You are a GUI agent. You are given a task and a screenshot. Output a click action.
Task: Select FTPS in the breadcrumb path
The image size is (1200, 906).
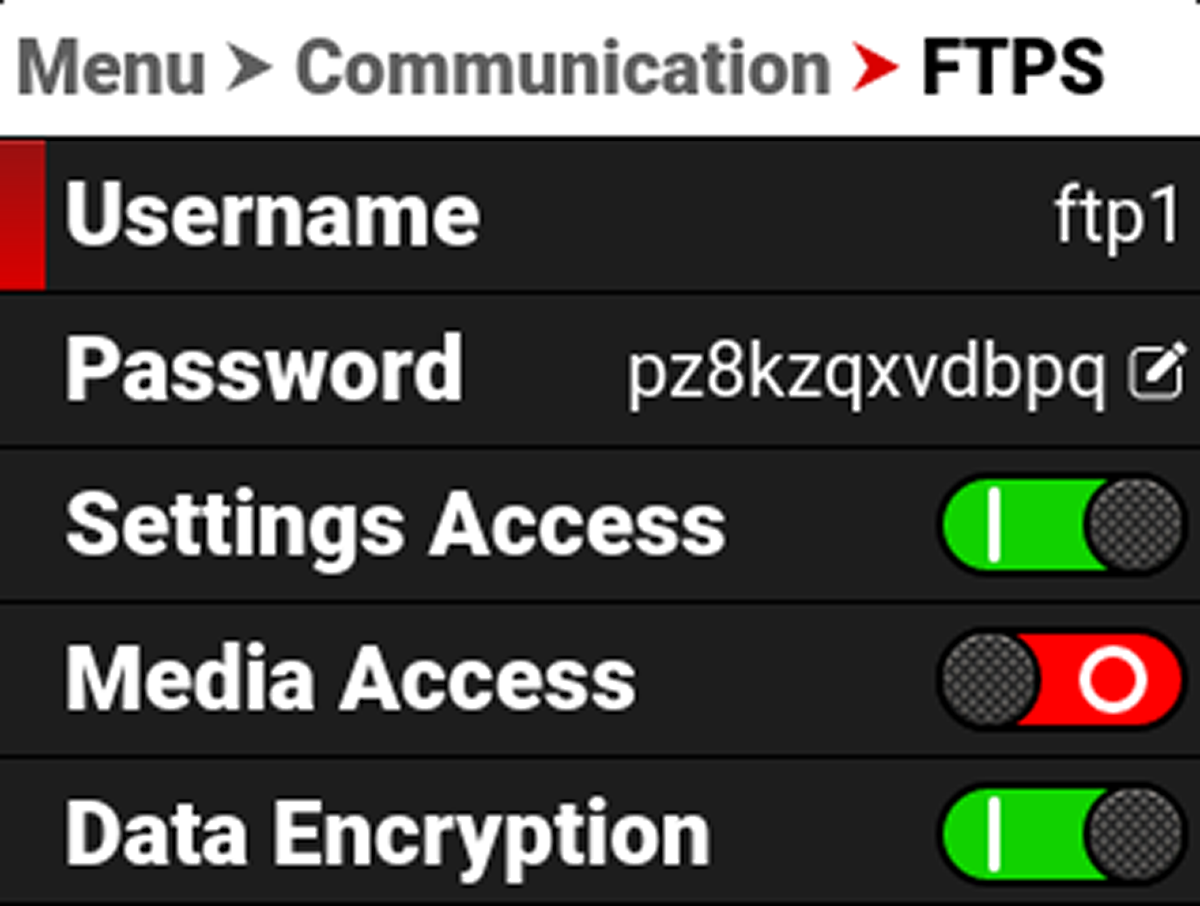coord(1012,69)
